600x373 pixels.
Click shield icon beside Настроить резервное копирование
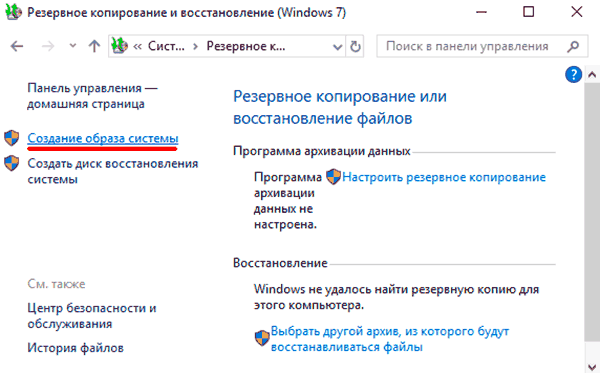[333, 177]
